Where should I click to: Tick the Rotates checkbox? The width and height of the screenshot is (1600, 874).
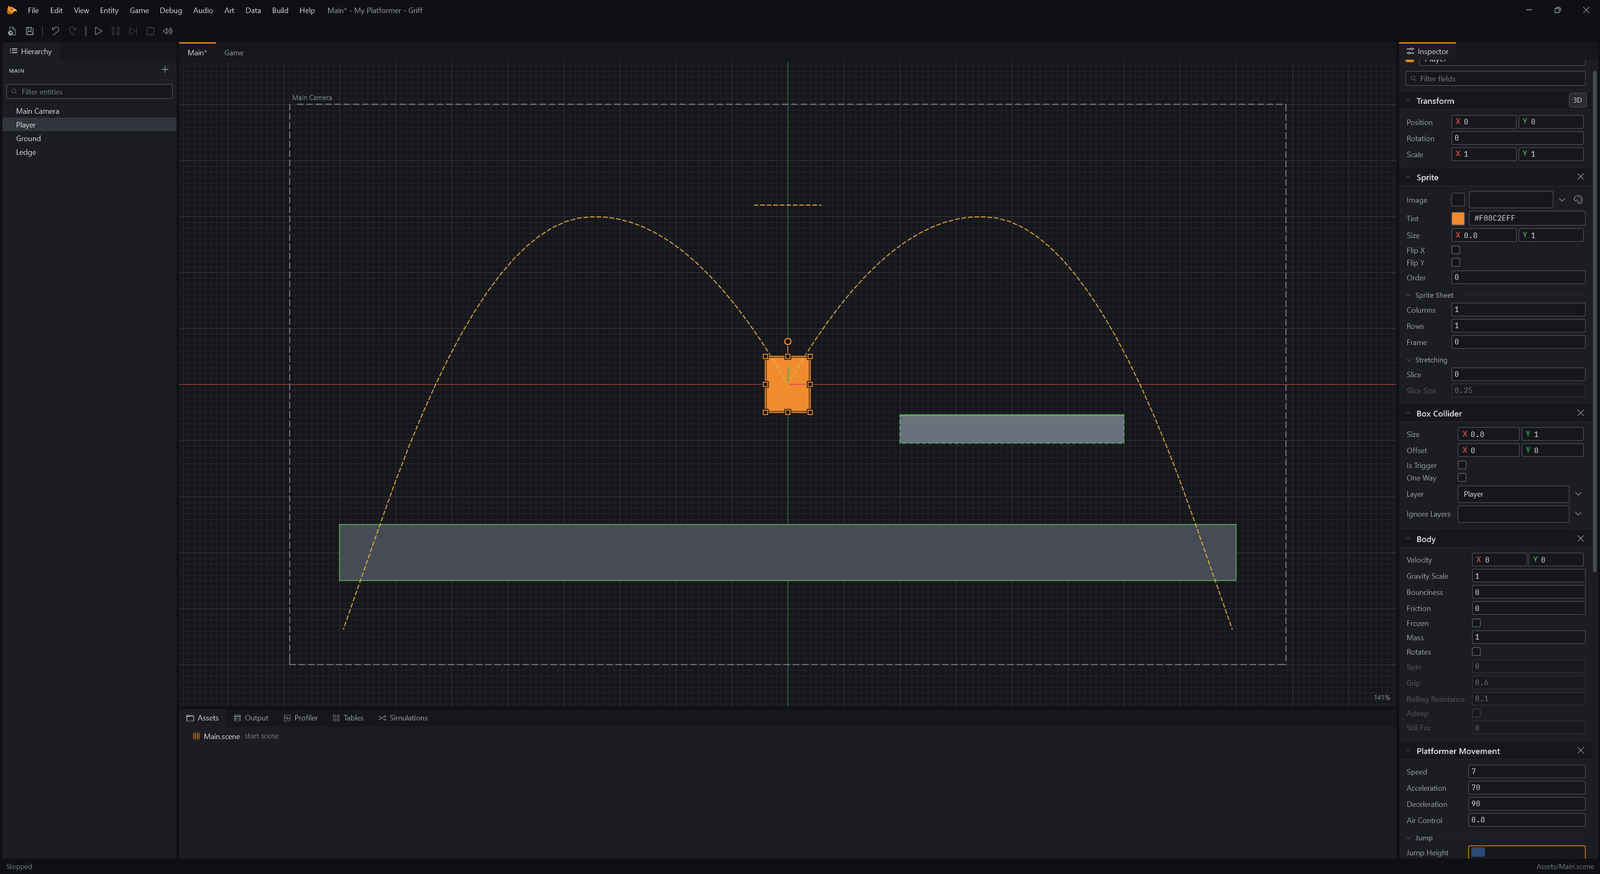coord(1476,652)
